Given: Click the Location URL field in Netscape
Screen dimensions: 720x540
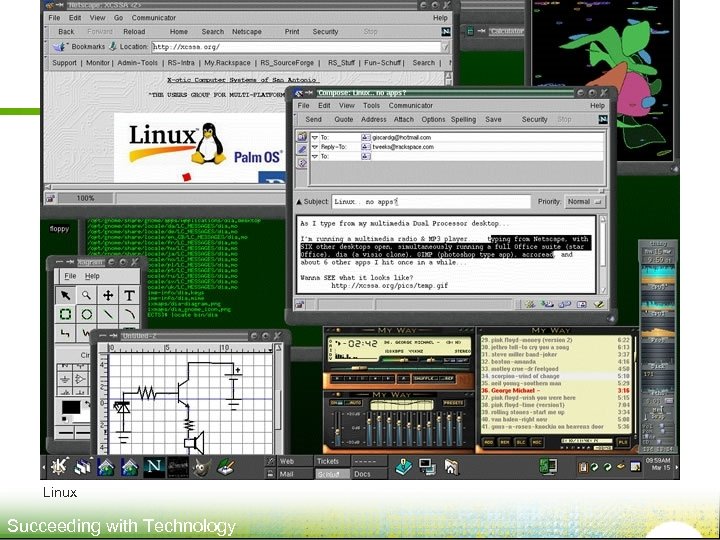Looking at the screenshot, I should [x=296, y=47].
